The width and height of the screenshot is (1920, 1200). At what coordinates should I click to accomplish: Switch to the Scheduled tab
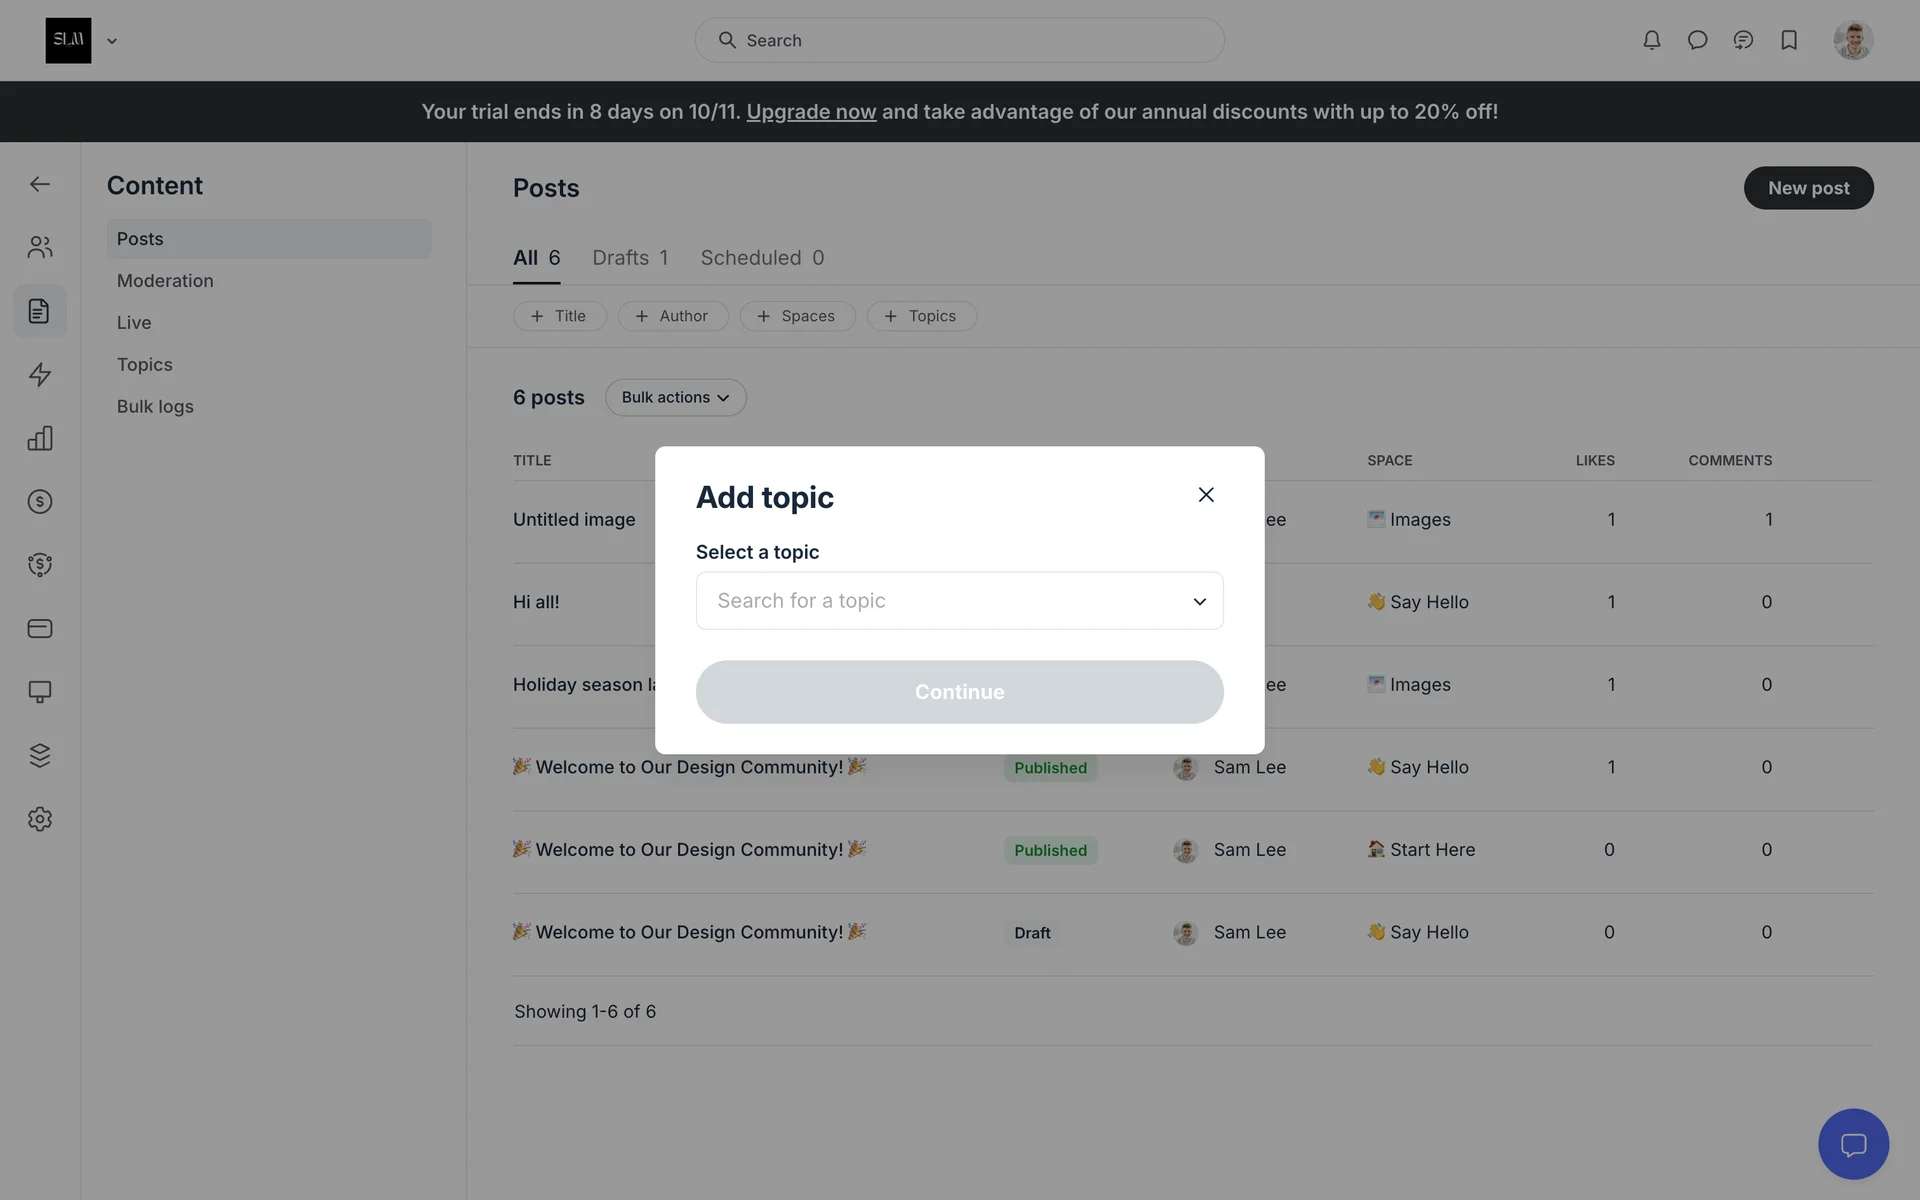coord(762,258)
